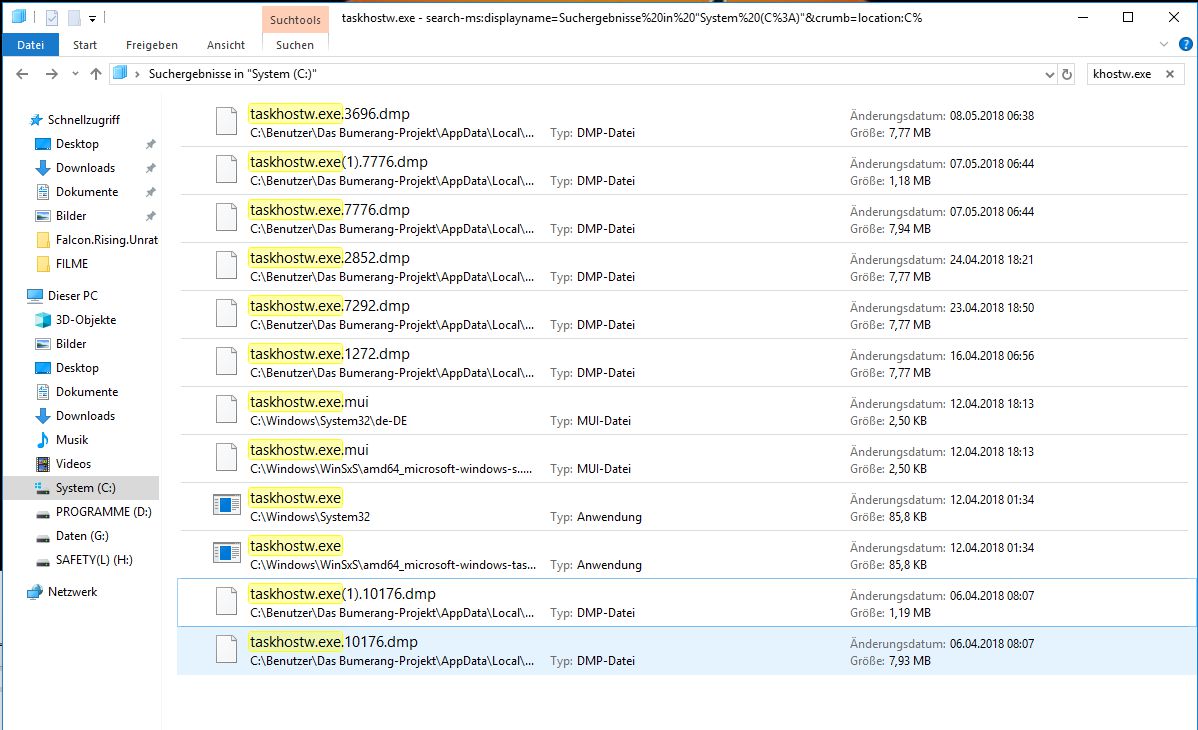Viewport: 1198px width, 730px height.
Task: Select taskhostw.exe.mui in System32\de-DE
Action: pyautogui.click(x=682, y=411)
